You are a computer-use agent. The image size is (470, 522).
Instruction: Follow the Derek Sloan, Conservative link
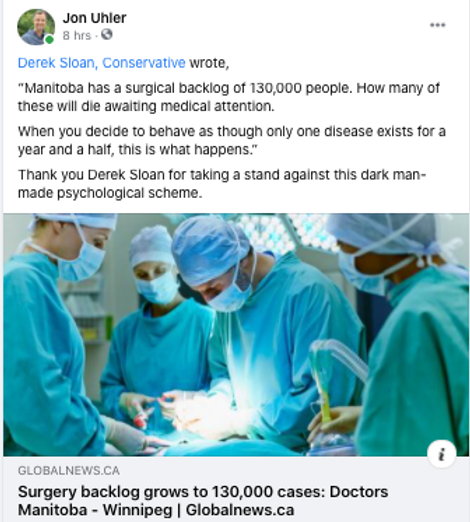tap(101, 63)
